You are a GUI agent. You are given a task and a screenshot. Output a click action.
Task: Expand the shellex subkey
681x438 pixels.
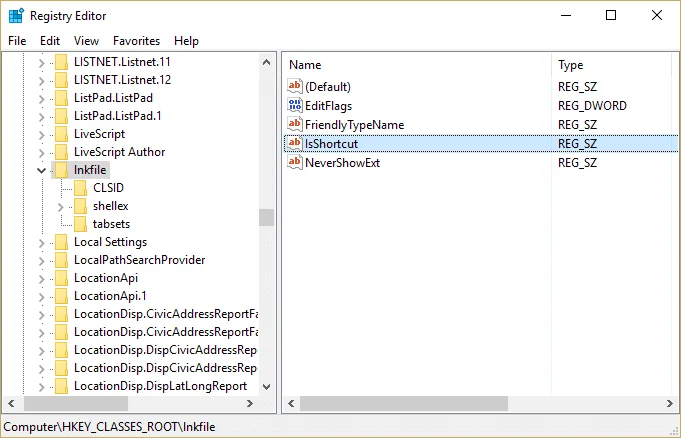pyautogui.click(x=61, y=207)
